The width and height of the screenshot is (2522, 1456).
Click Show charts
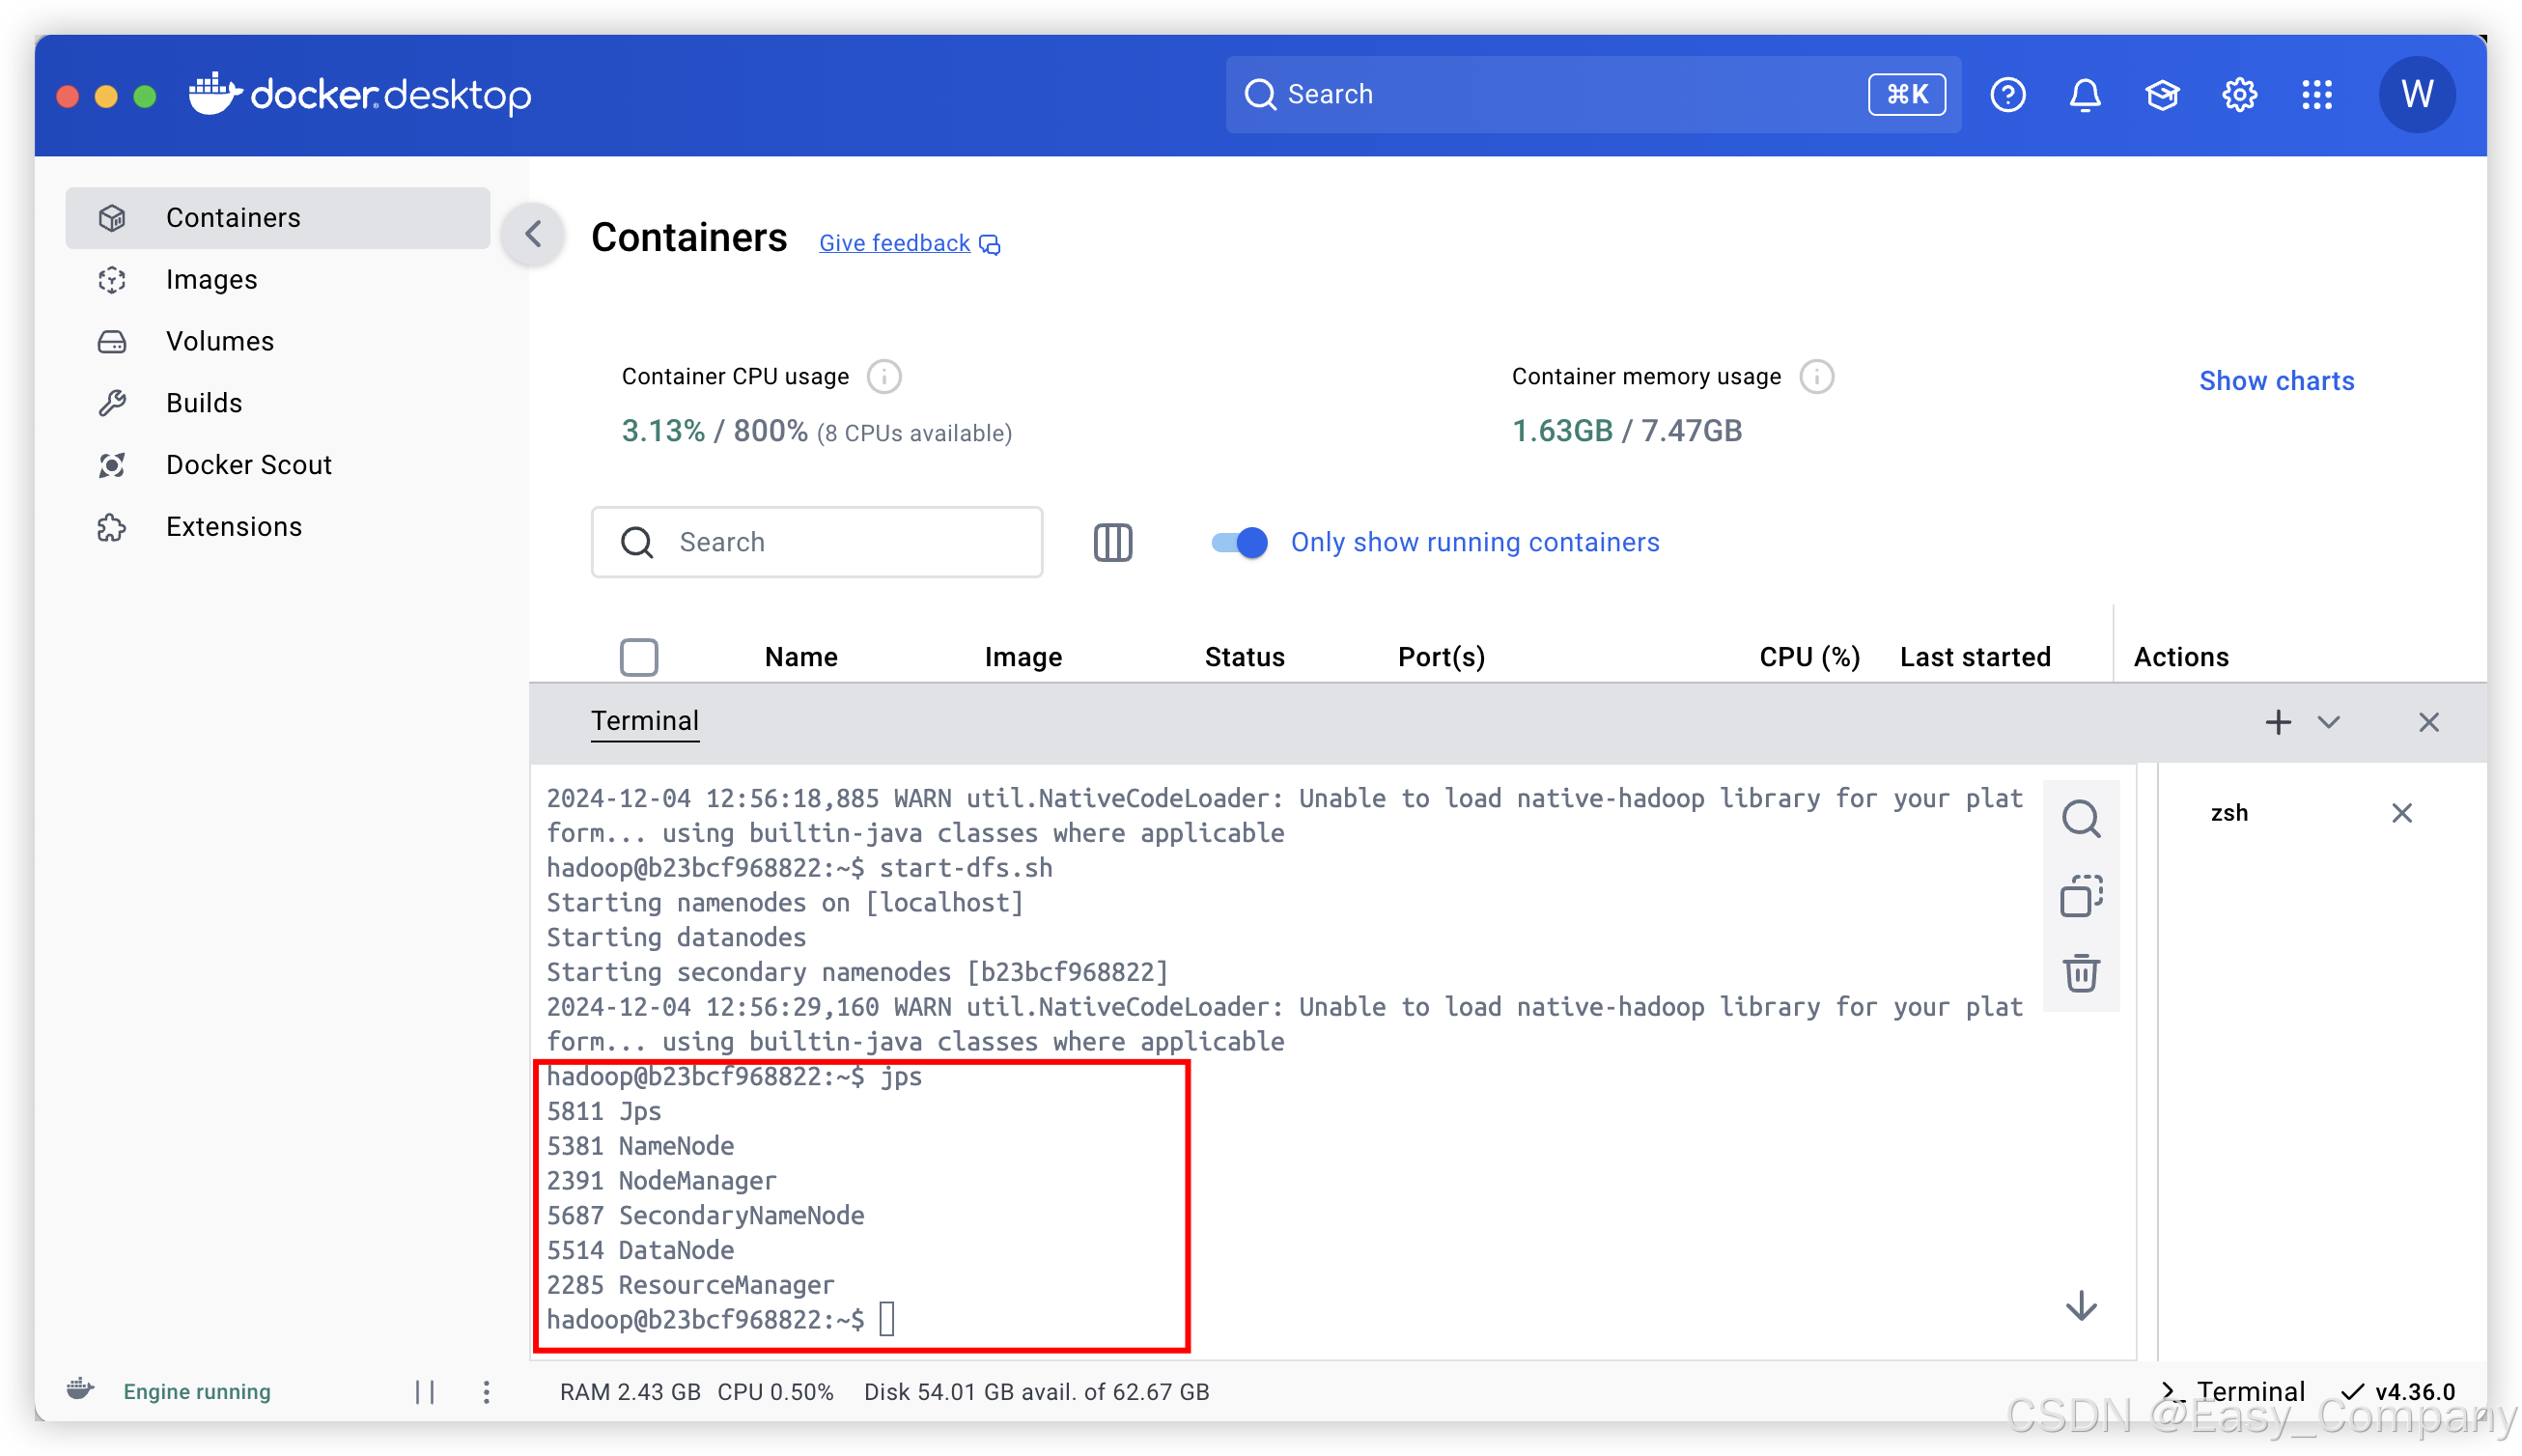pos(2276,381)
